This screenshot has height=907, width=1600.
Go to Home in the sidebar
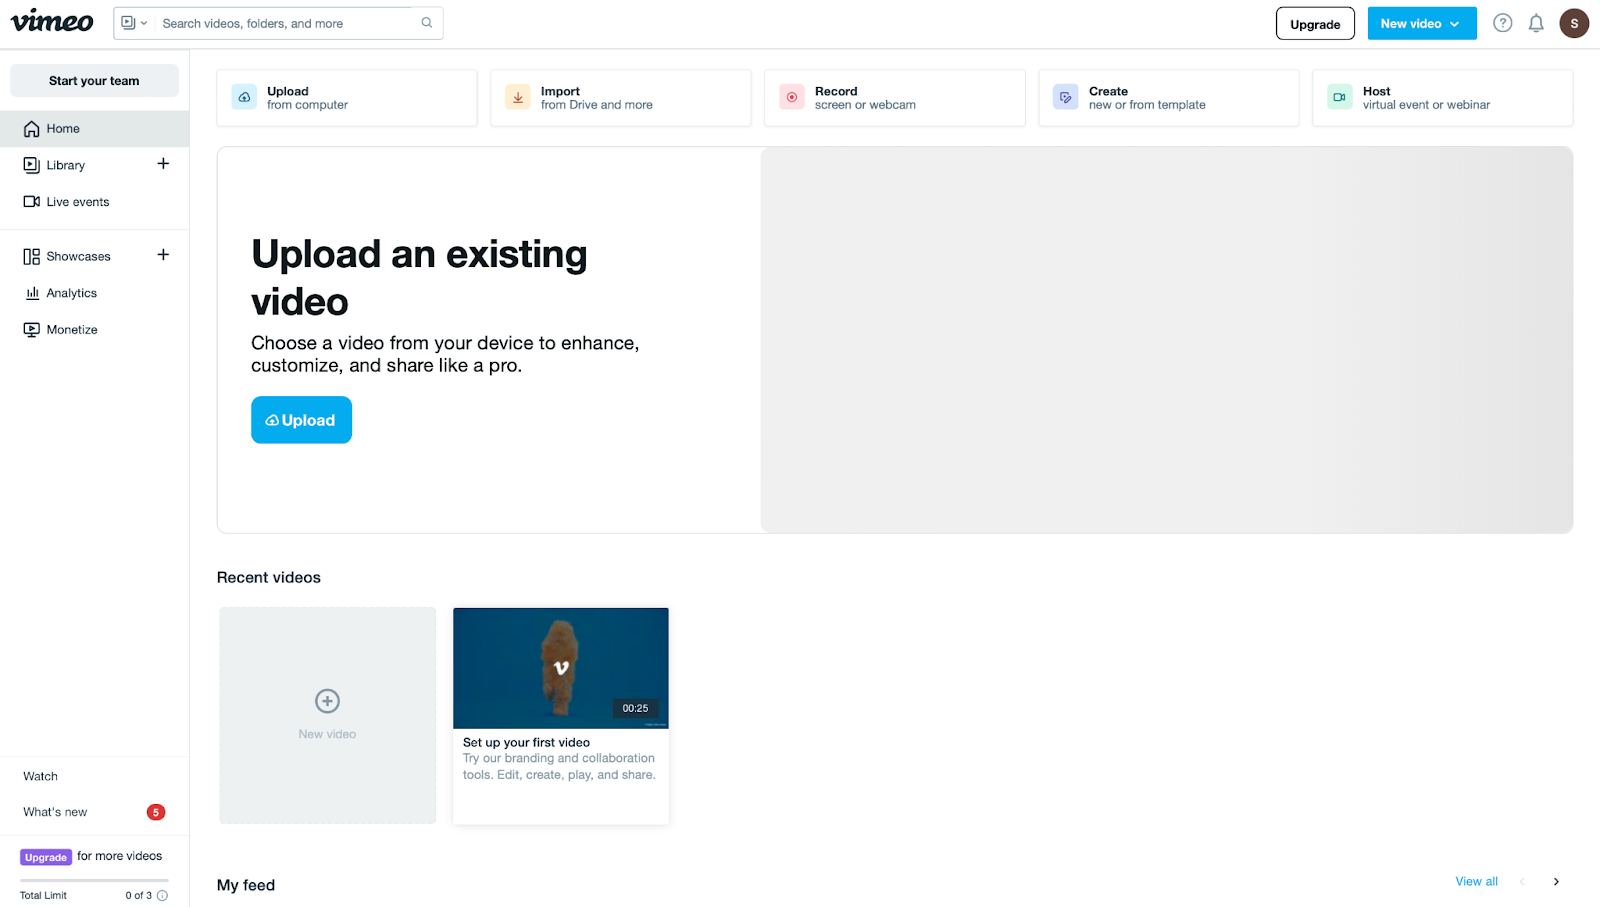click(94, 129)
